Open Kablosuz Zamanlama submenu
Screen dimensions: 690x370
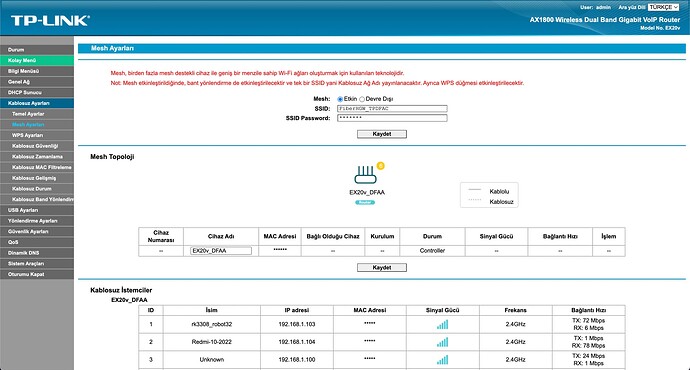tap(37, 157)
